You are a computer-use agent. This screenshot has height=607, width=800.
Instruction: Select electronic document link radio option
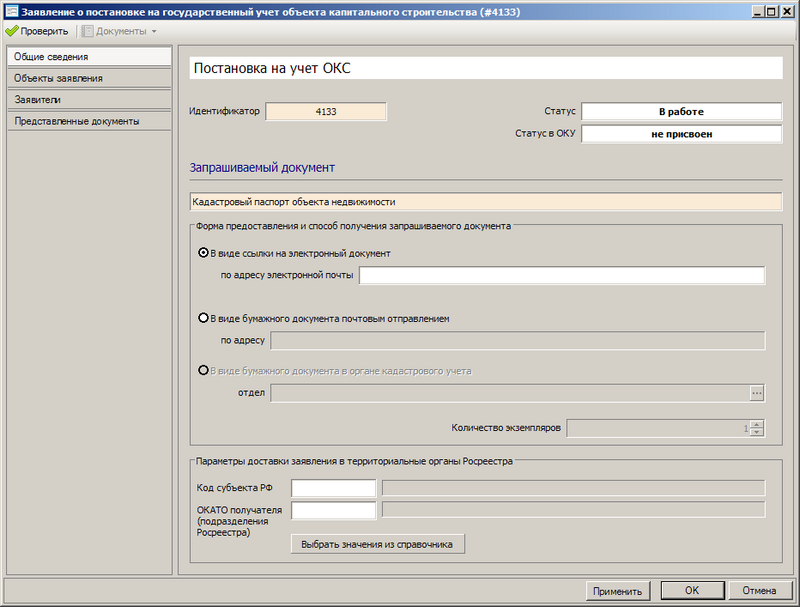coord(204,253)
